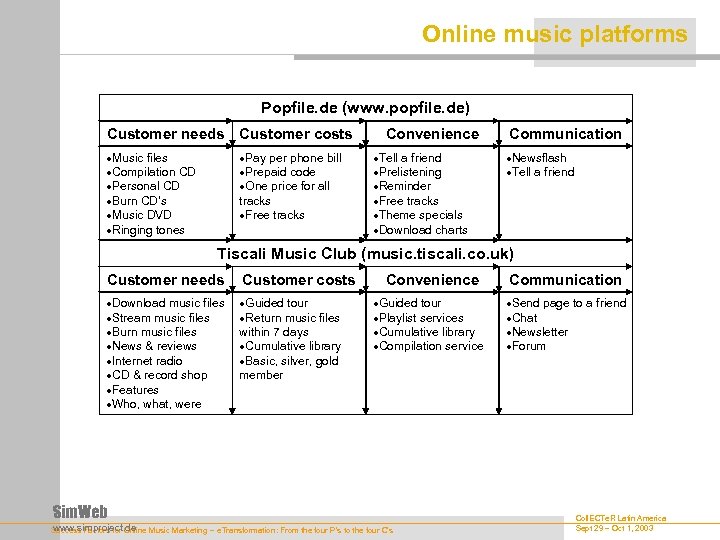Click the 'Online music platforms' slide title

pos(555,34)
